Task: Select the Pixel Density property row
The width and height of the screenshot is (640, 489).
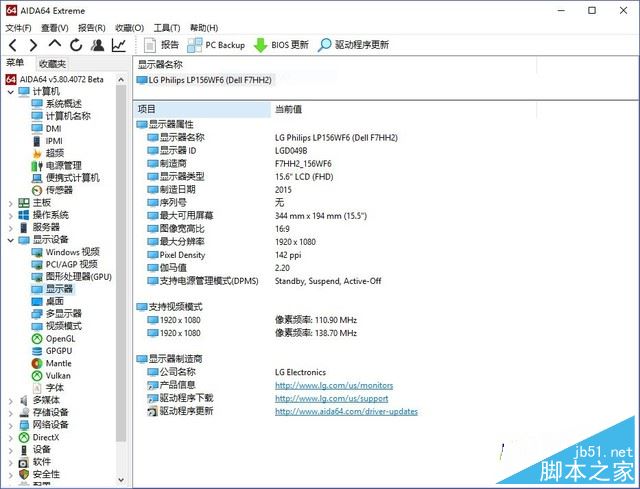Action: pyautogui.click(x=224, y=255)
